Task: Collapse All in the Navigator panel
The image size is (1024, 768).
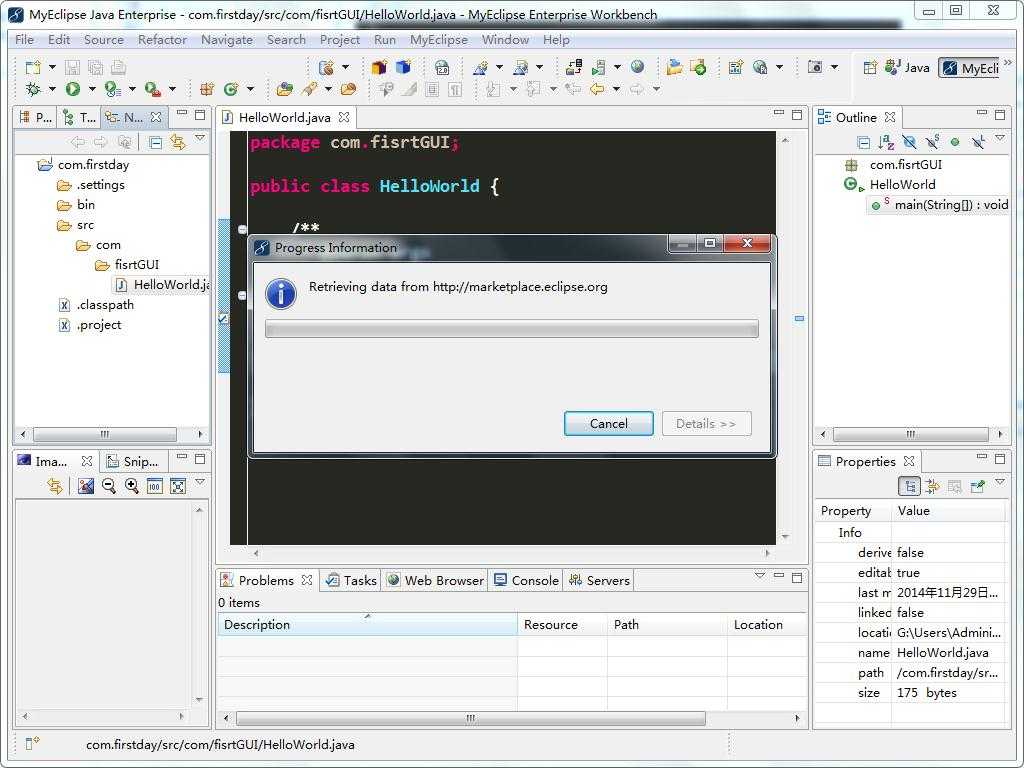Action: (x=155, y=142)
